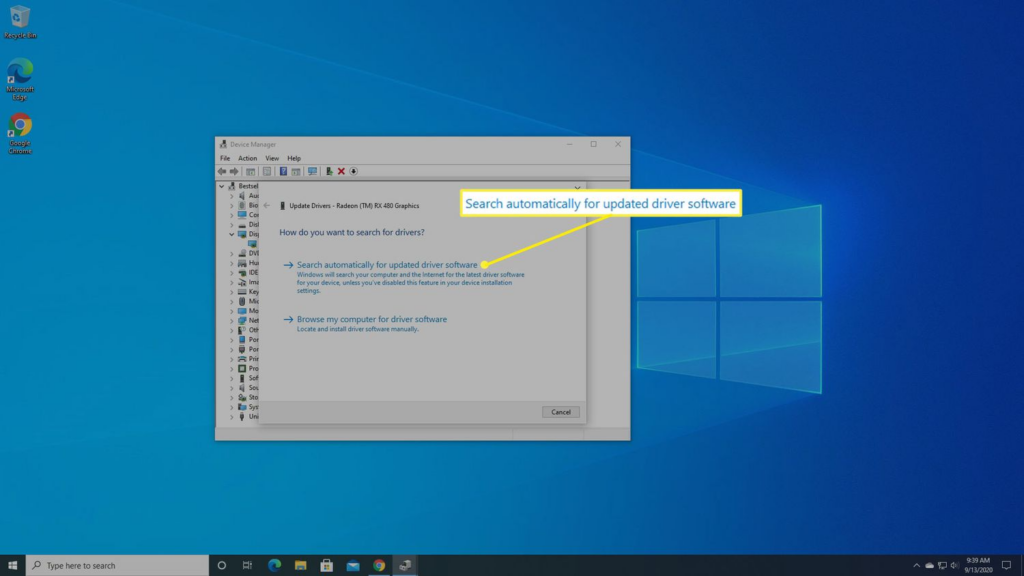Click the green Update driver toolbar icon

pos(329,171)
